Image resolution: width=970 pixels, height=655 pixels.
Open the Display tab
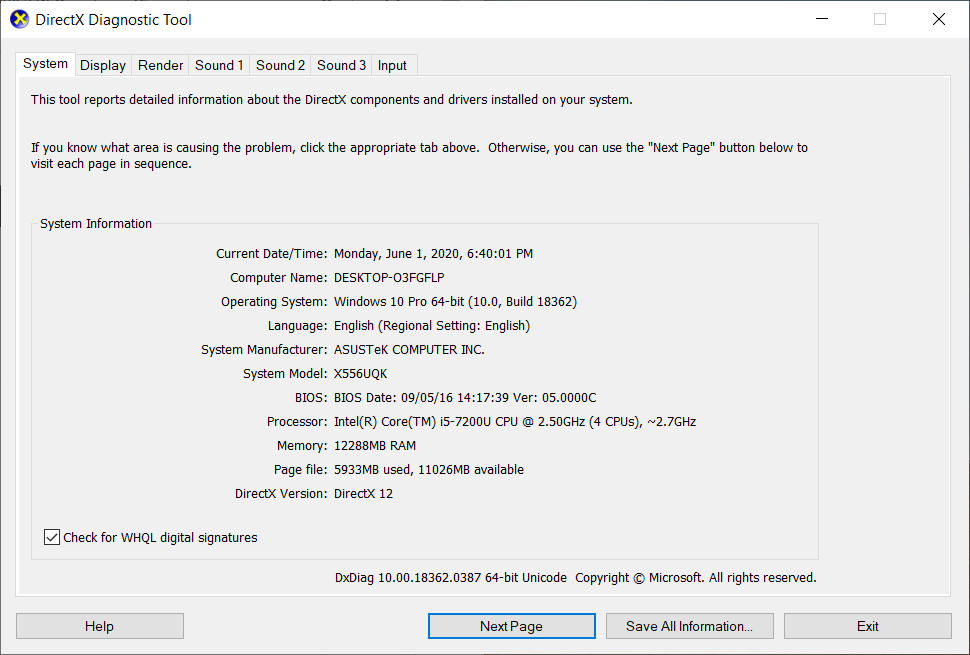pyautogui.click(x=103, y=65)
